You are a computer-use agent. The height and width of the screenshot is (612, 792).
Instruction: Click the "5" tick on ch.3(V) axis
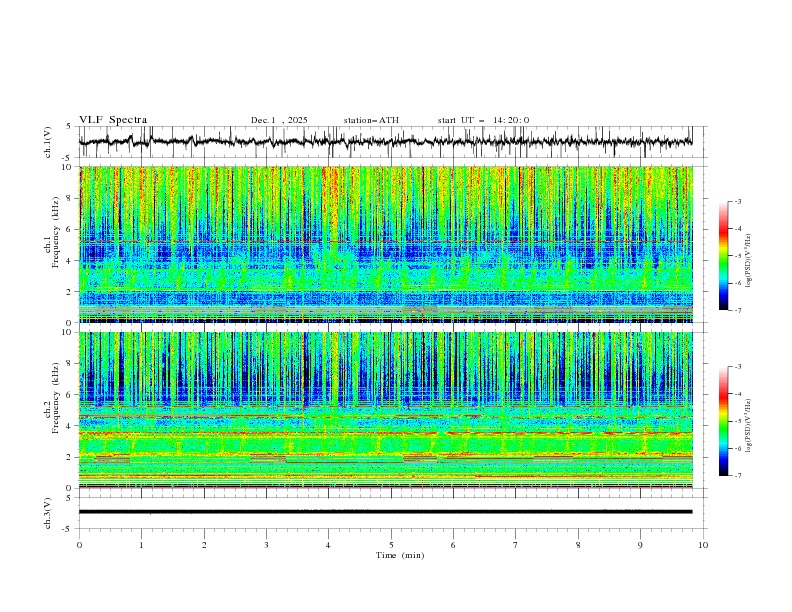(68, 498)
